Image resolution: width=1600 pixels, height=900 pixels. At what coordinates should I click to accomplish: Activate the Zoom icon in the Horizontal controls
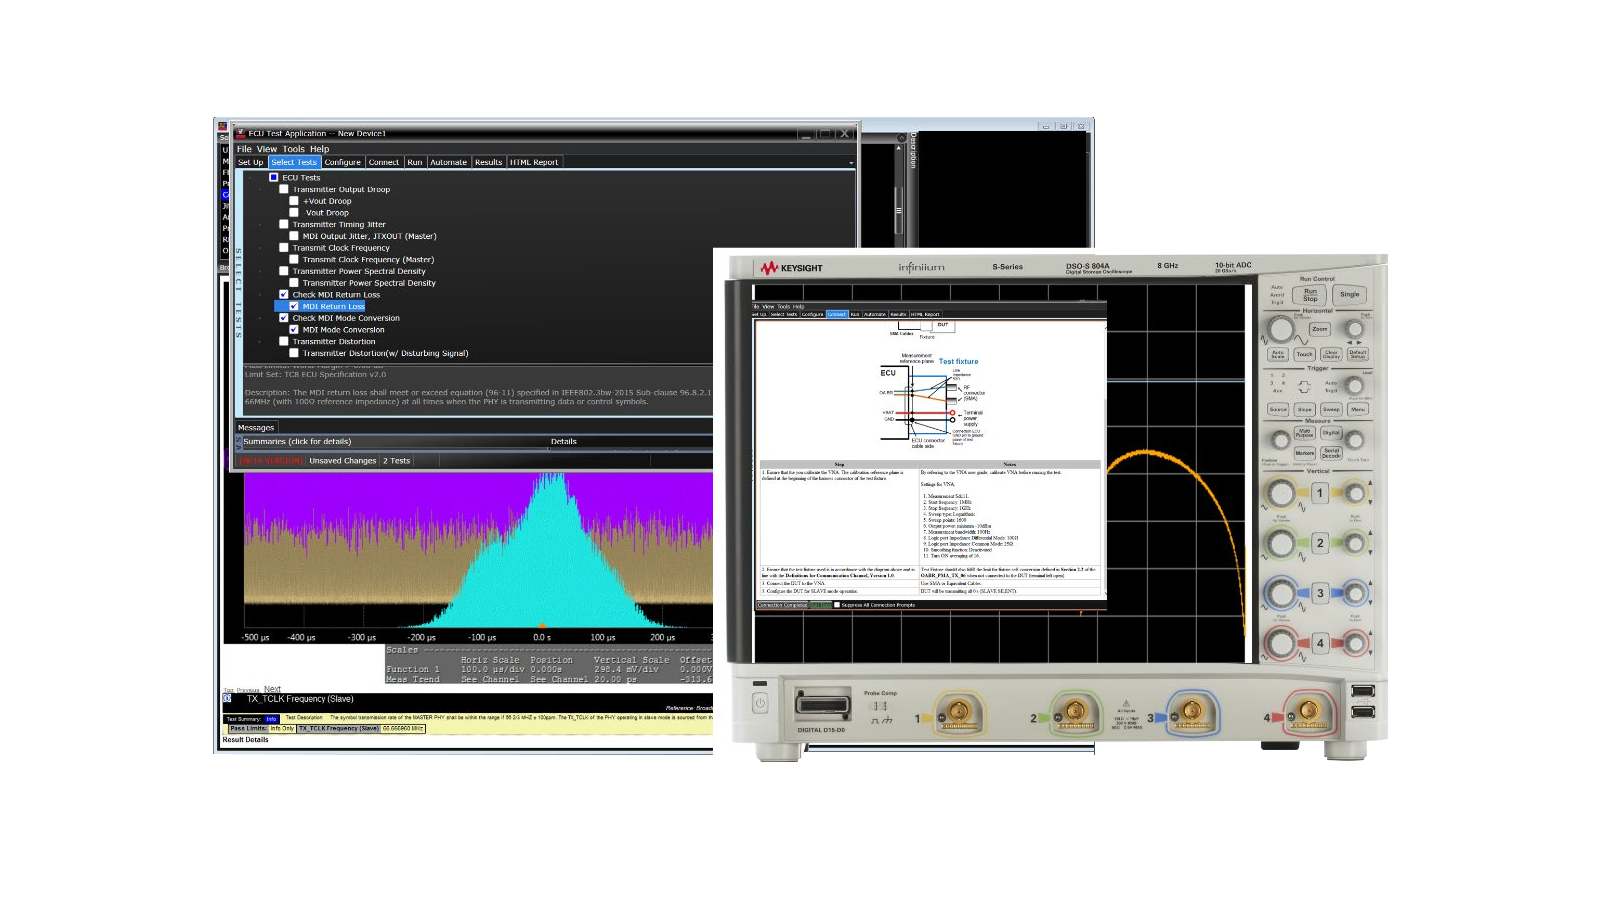pyautogui.click(x=1320, y=329)
